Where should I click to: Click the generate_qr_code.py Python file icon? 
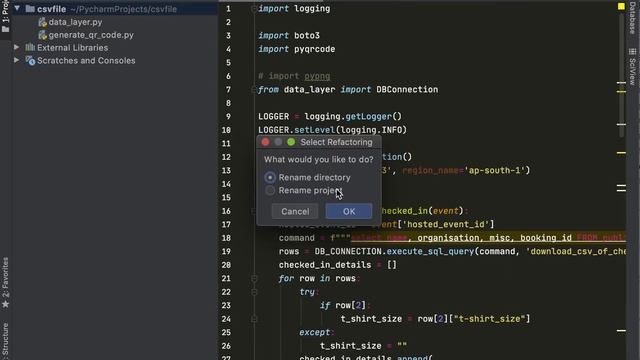coord(42,36)
